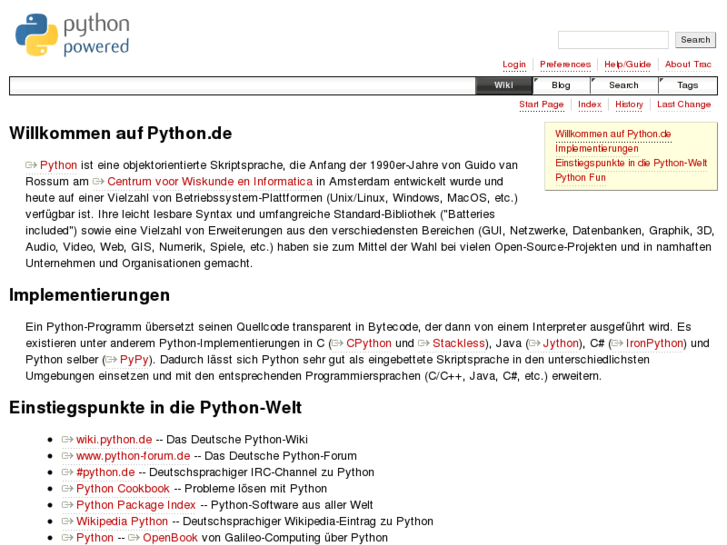Click the Python powered logo
The width and height of the screenshot is (727, 545).
point(72,35)
